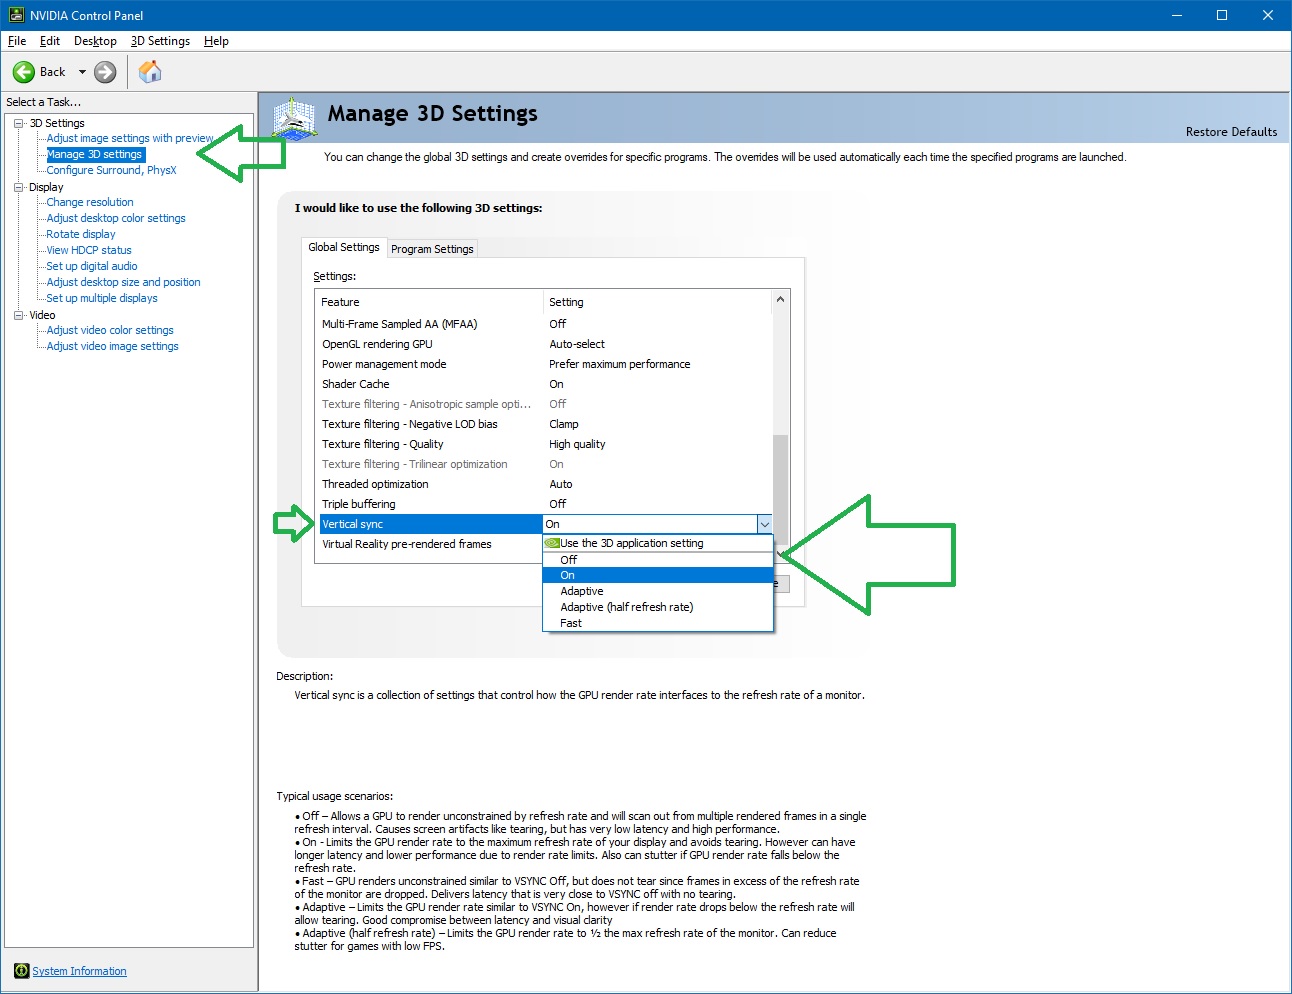1292x994 pixels.
Task: Open the Back button history dropdown arrow
Action: coord(82,72)
